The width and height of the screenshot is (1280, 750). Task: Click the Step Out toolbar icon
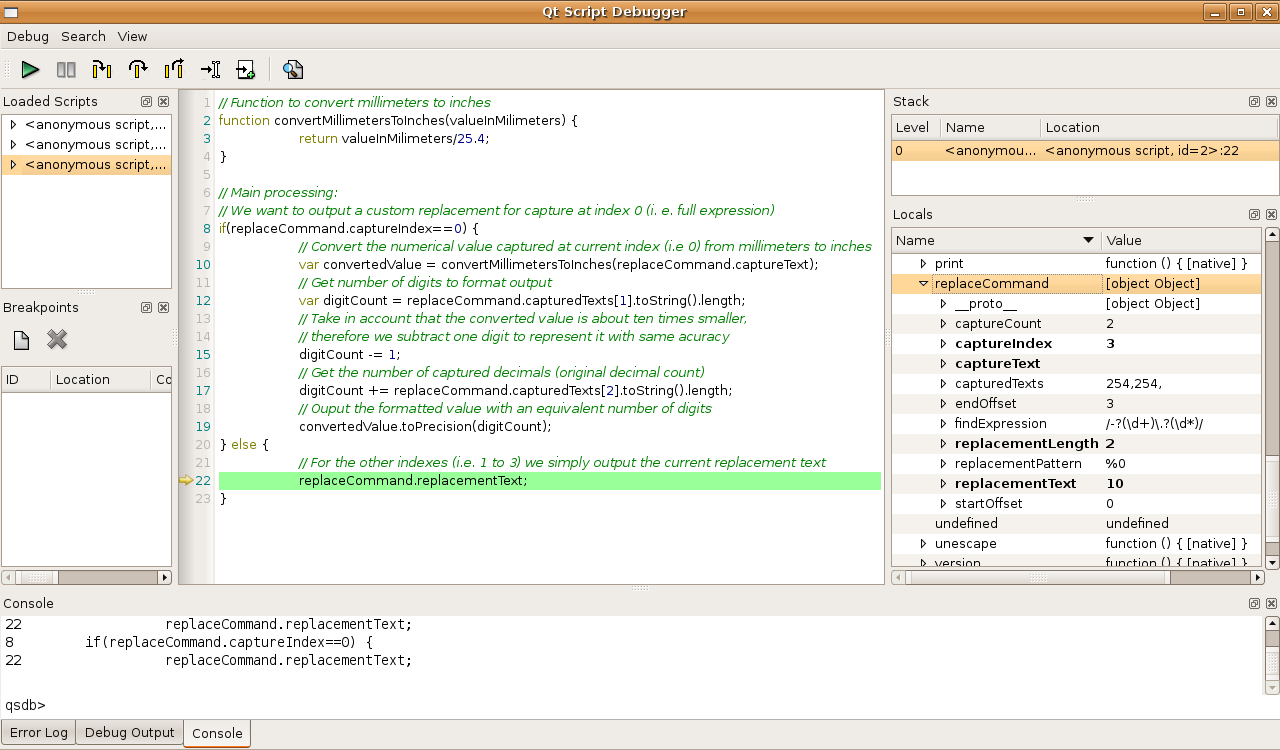174,70
